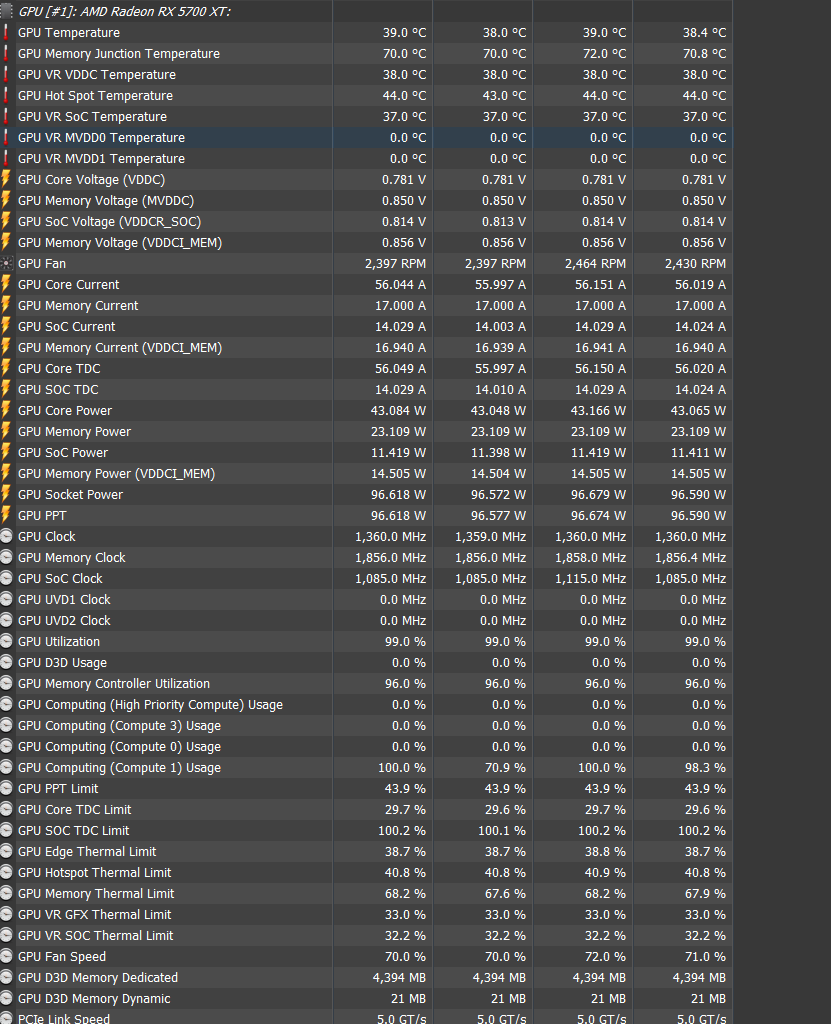Viewport: 831px width, 1024px height.
Task: Click the fan icon beside GPU Fan
Action: 6,264
